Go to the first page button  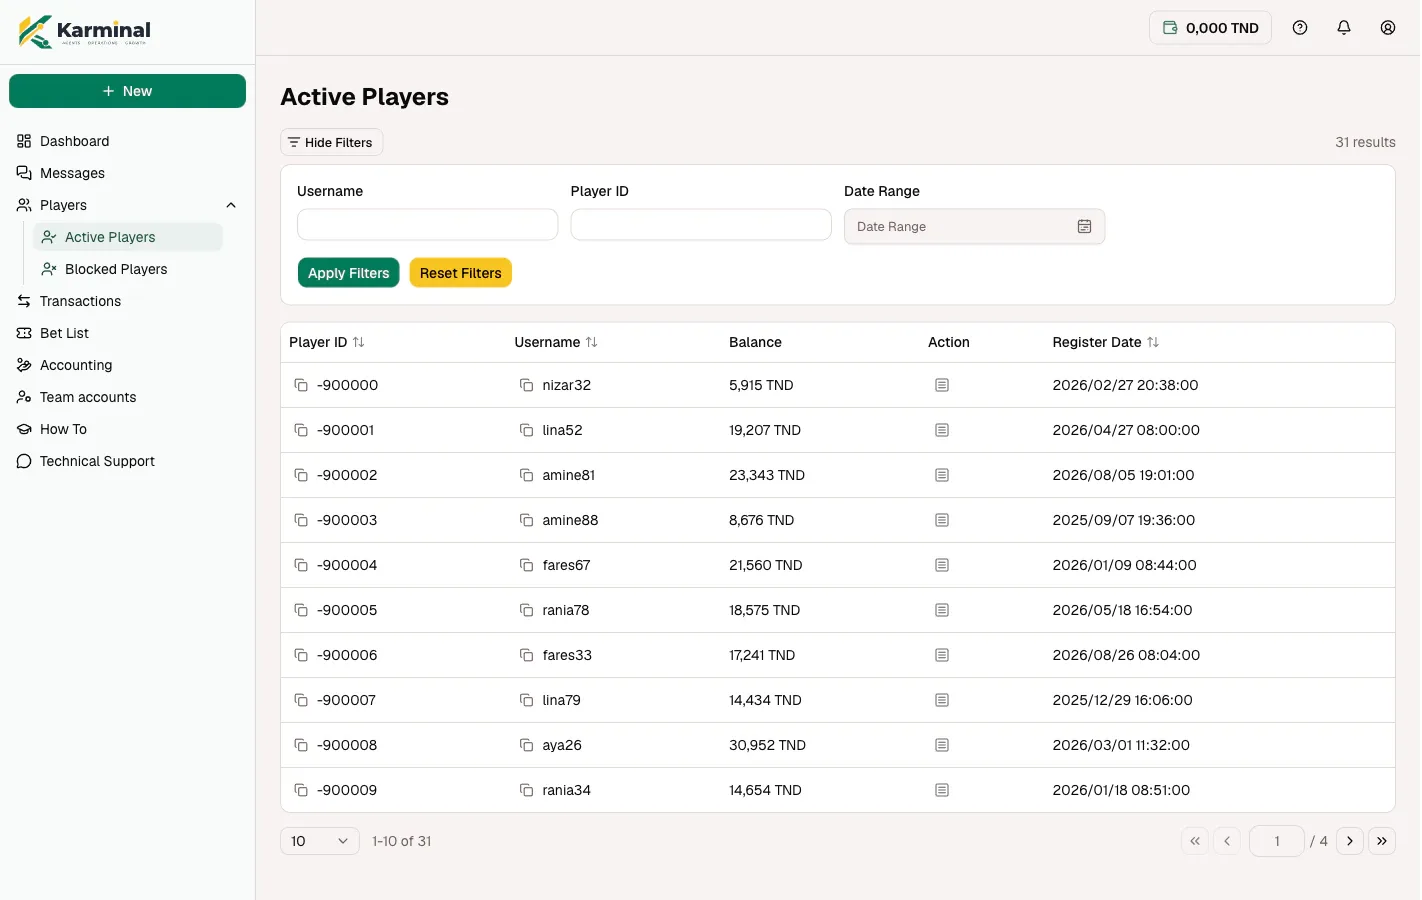click(1195, 841)
